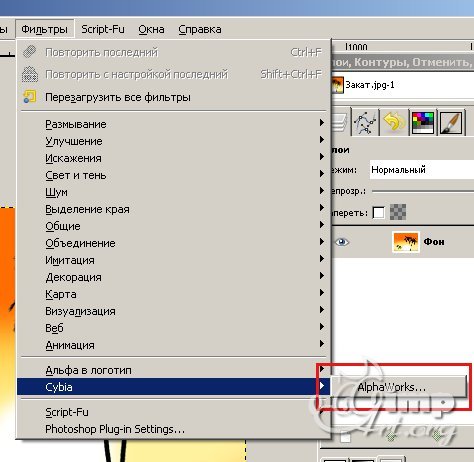Image resolution: width=474 pixels, height=462 pixels.
Task: Open the Script-Fu menu in menu bar
Action: click(x=103, y=29)
